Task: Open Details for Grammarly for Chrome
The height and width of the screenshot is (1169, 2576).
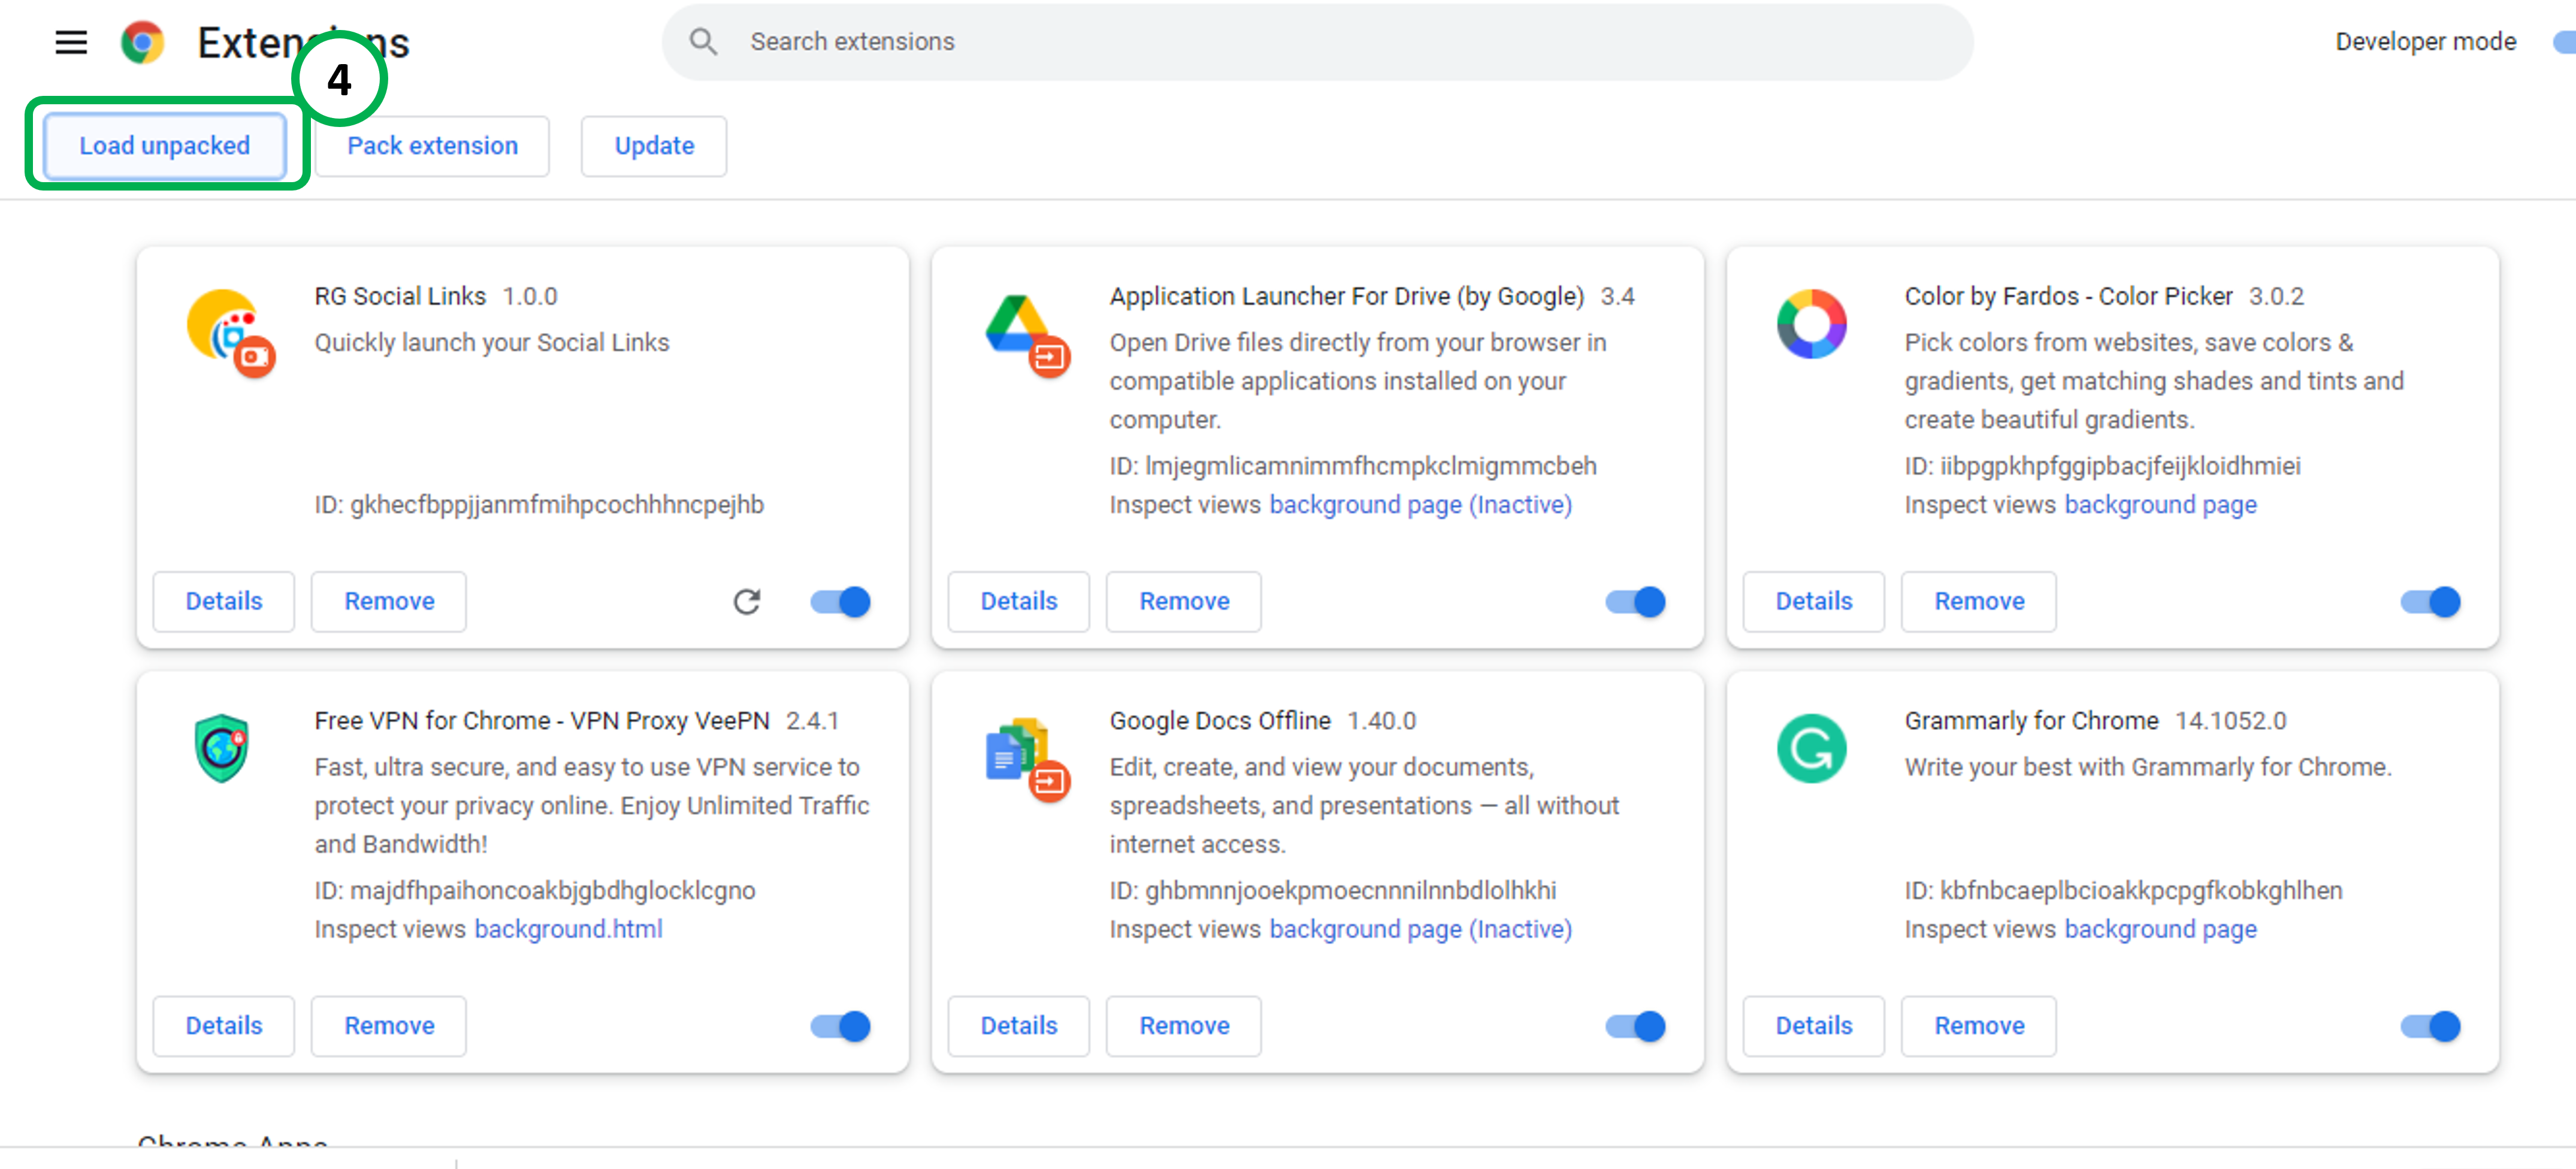Action: pyautogui.click(x=1814, y=1026)
